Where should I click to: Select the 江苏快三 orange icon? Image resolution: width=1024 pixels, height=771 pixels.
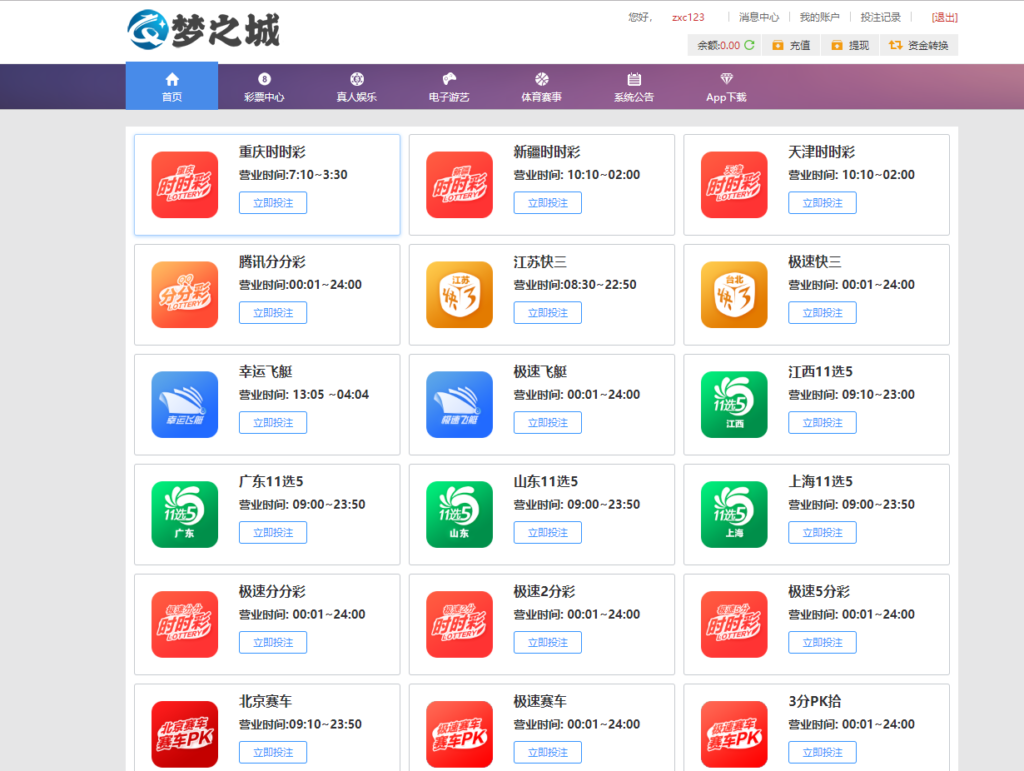[459, 294]
